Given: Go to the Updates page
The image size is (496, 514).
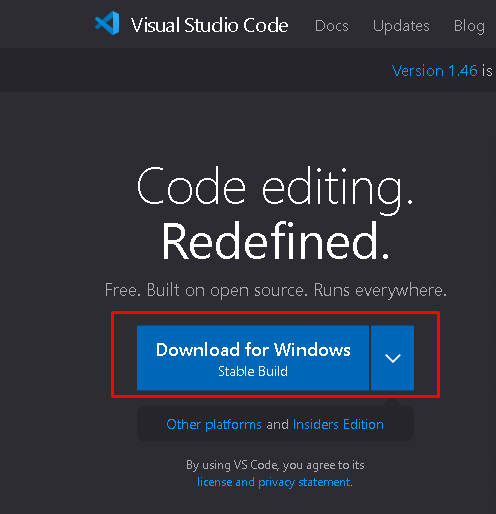Looking at the screenshot, I should [x=401, y=26].
